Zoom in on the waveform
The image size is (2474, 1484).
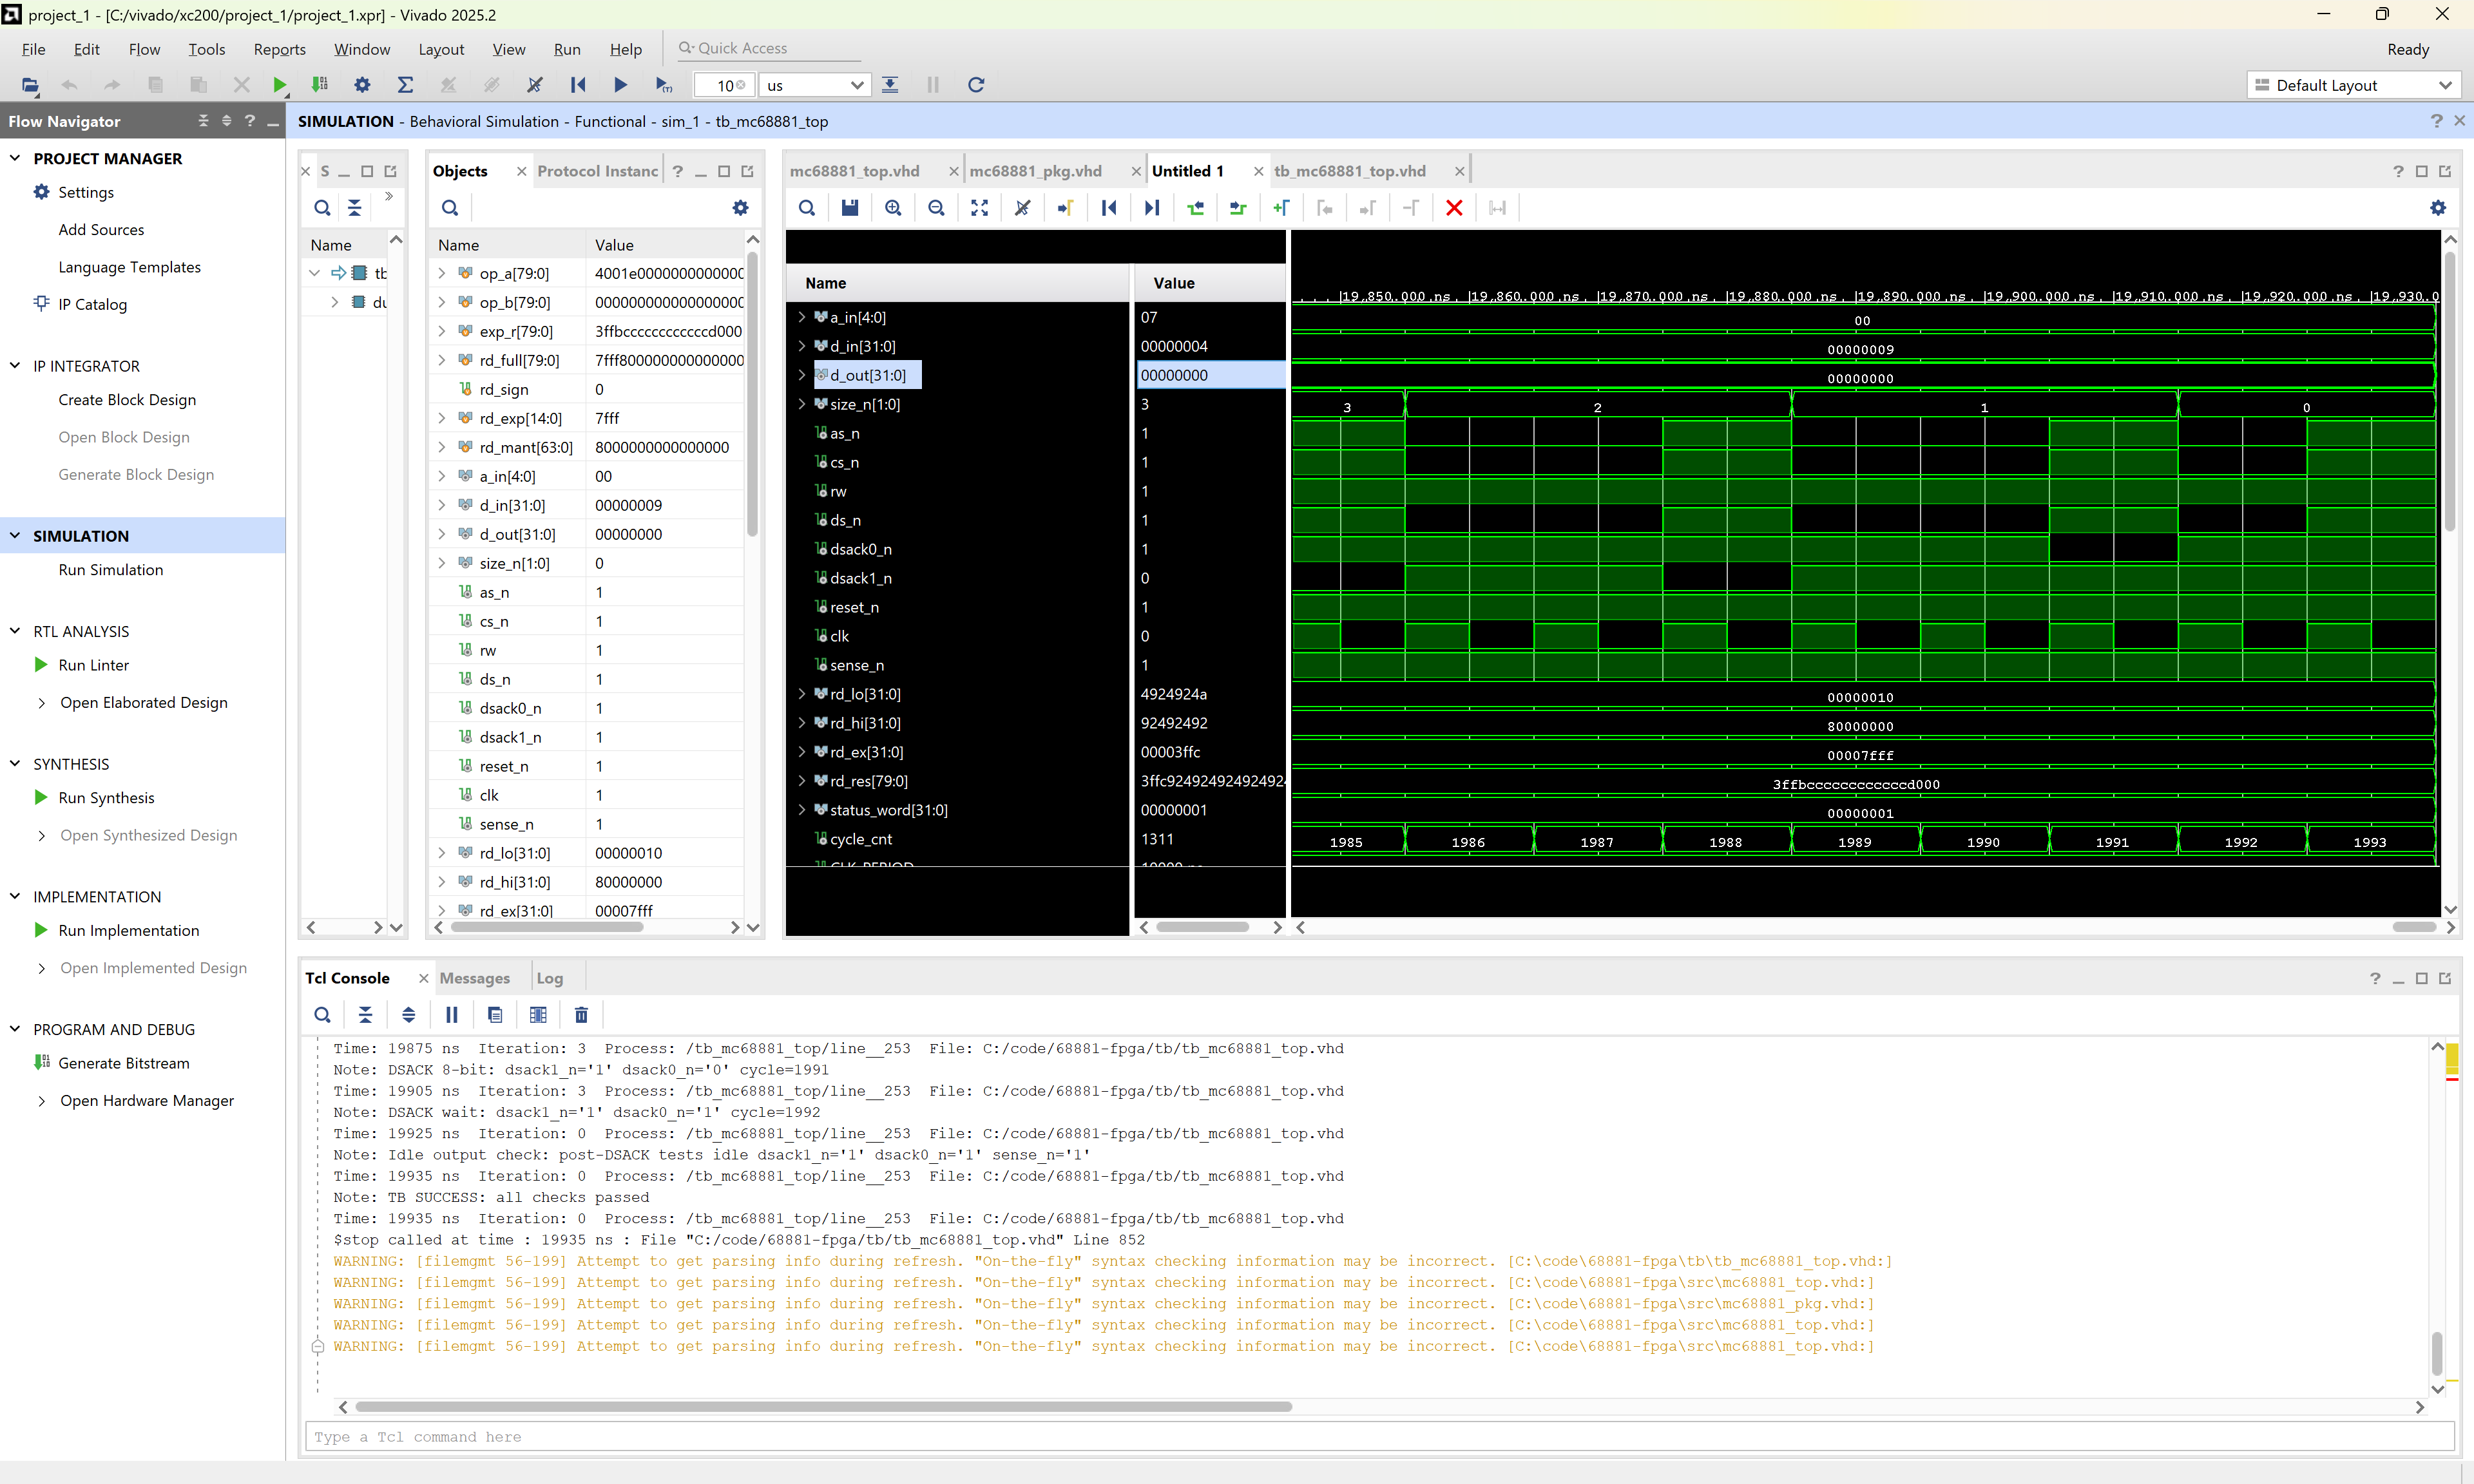click(x=893, y=208)
